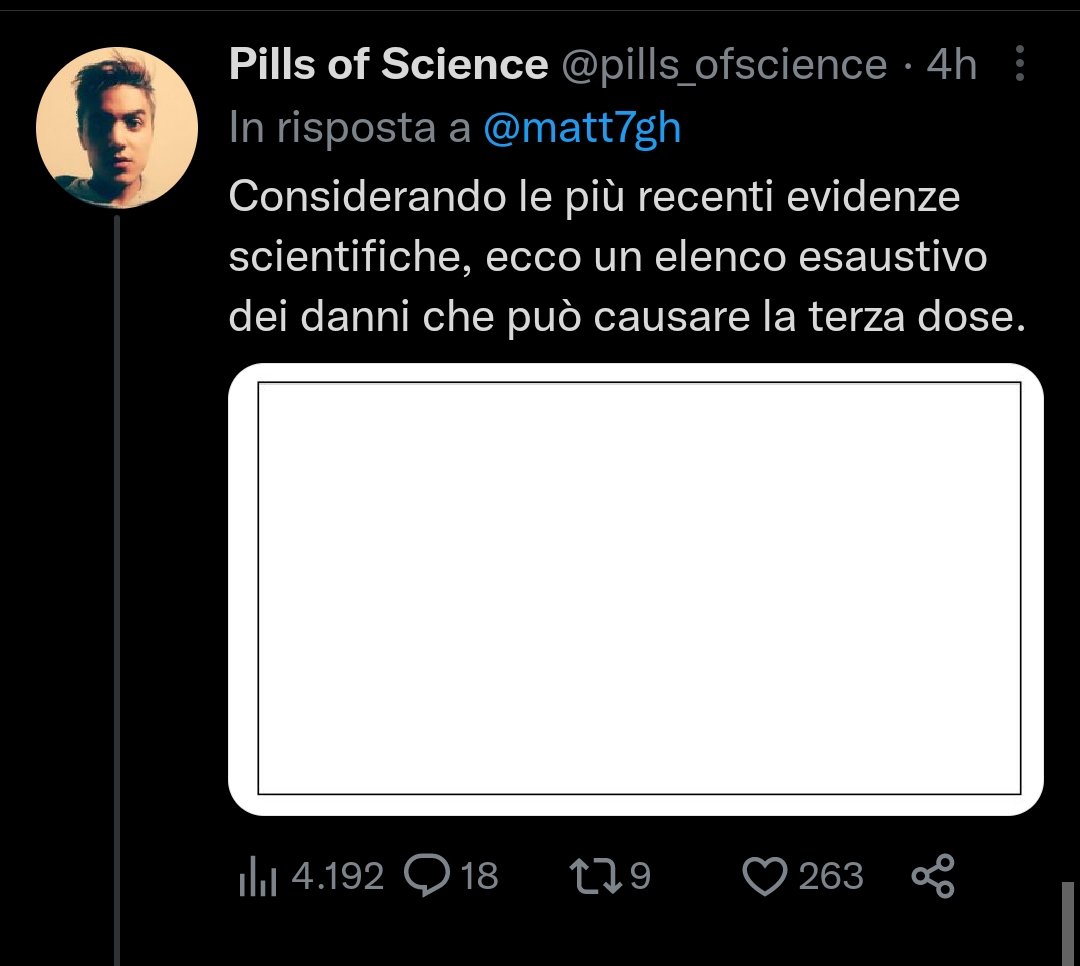Click the 263 likes count
The width and height of the screenshot is (1080, 966).
[x=830, y=877]
